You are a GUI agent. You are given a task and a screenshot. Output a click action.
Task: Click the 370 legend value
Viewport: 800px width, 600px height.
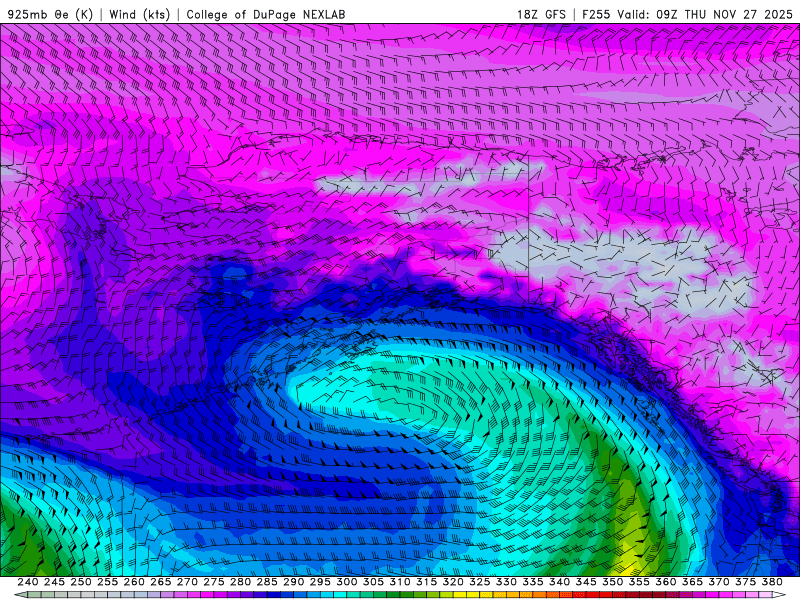coord(719,582)
